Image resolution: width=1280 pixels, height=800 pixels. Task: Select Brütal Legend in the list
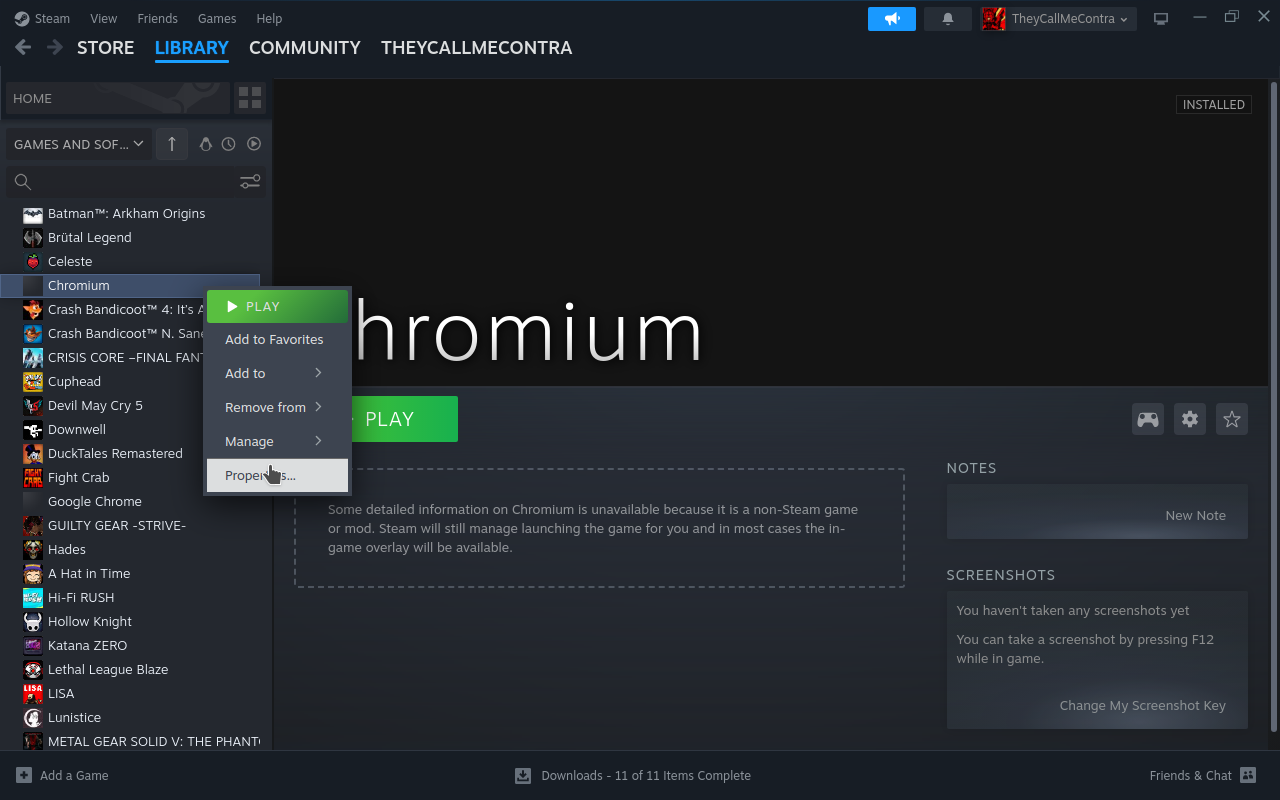pos(130,237)
